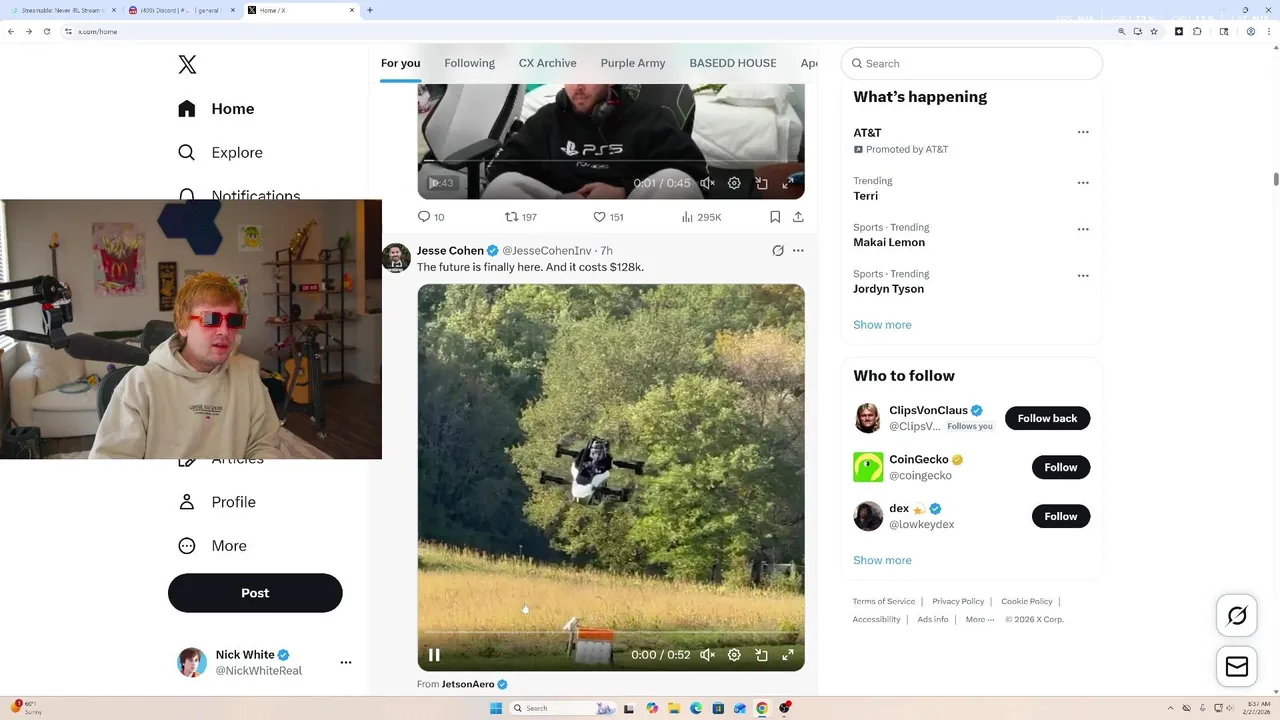Open ClipsVonClaus profile avatar
1280x720 pixels.
[x=868, y=418]
